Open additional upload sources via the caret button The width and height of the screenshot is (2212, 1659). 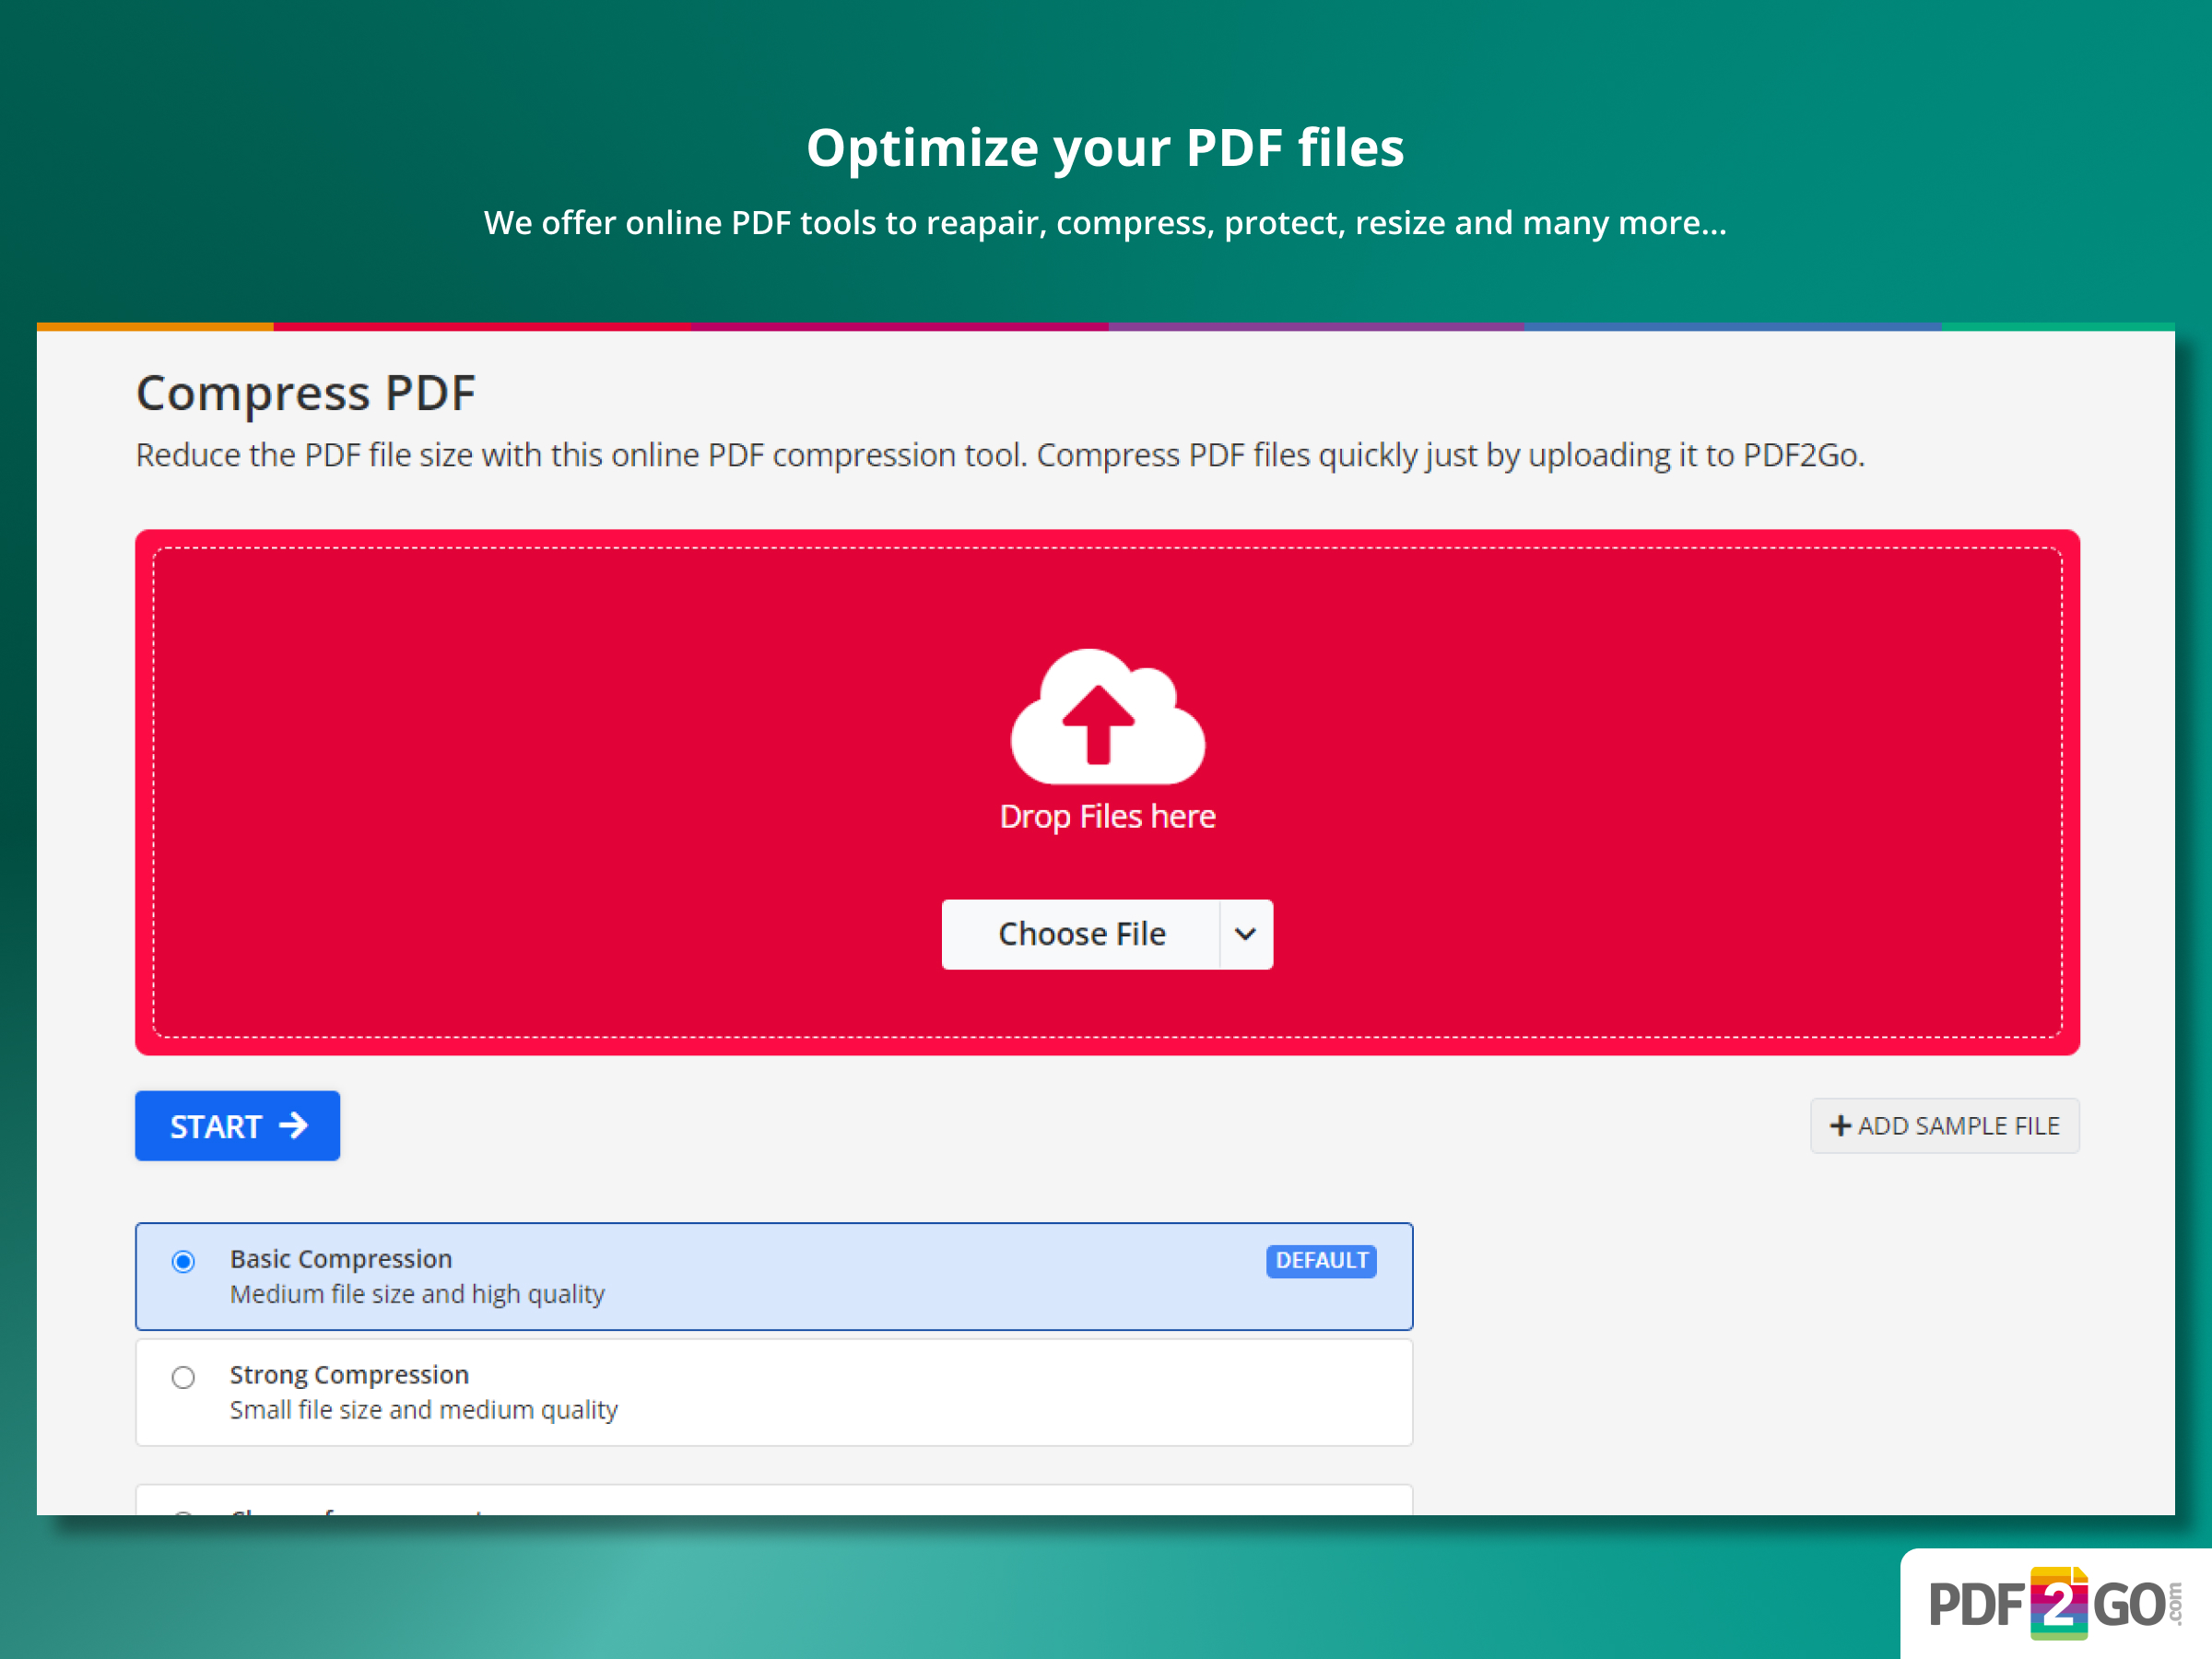1246,933
